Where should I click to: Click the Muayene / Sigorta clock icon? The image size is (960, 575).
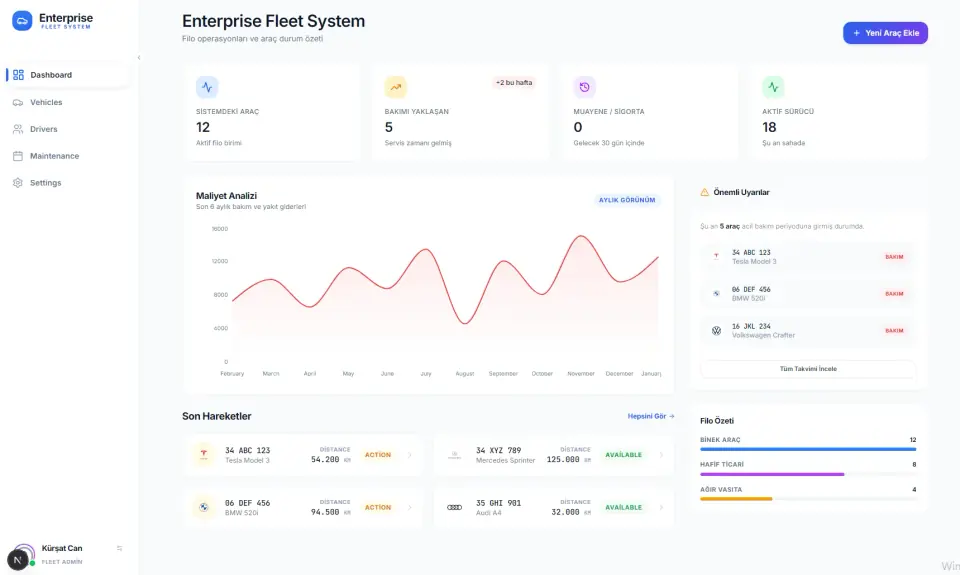584,87
